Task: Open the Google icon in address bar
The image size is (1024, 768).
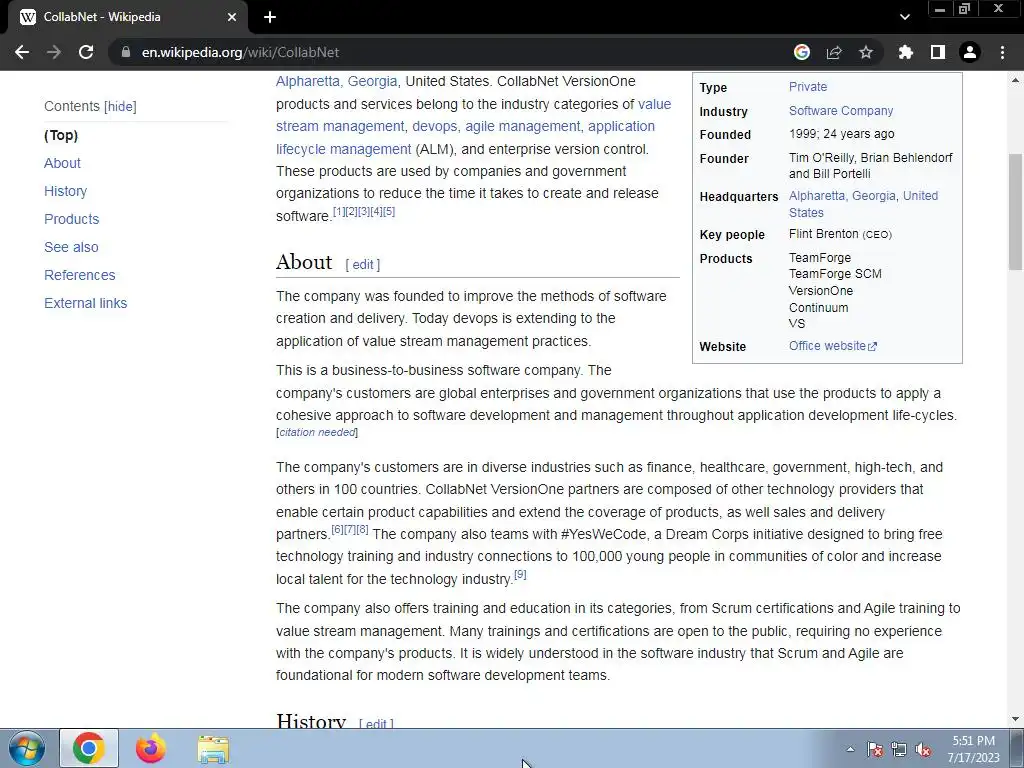Action: point(802,52)
